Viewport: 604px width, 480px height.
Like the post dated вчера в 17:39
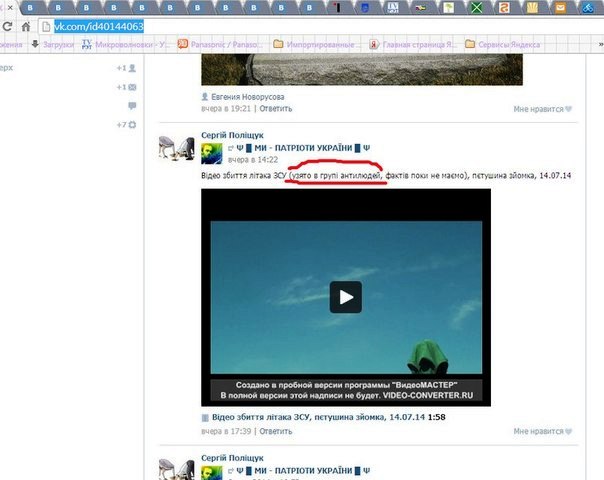(x=542, y=431)
